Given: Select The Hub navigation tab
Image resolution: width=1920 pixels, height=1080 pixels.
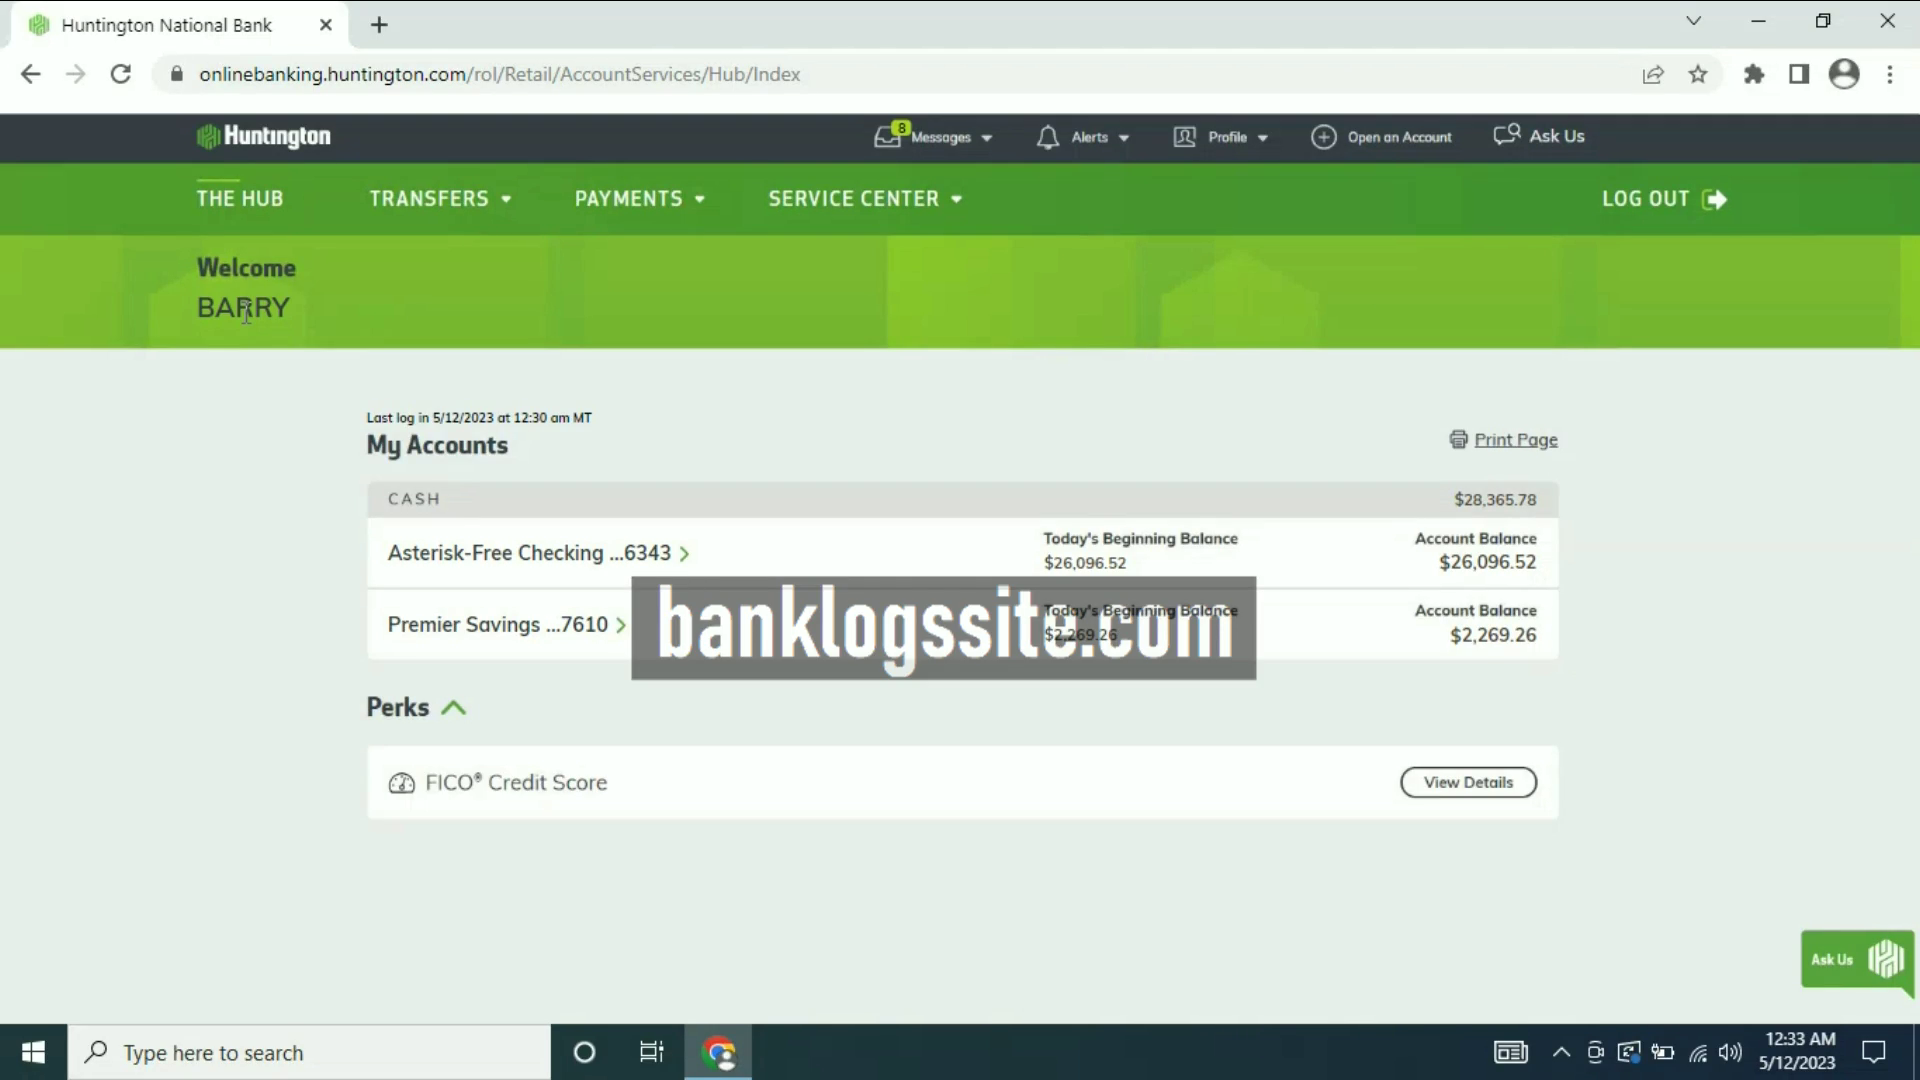Looking at the screenshot, I should [x=239, y=198].
